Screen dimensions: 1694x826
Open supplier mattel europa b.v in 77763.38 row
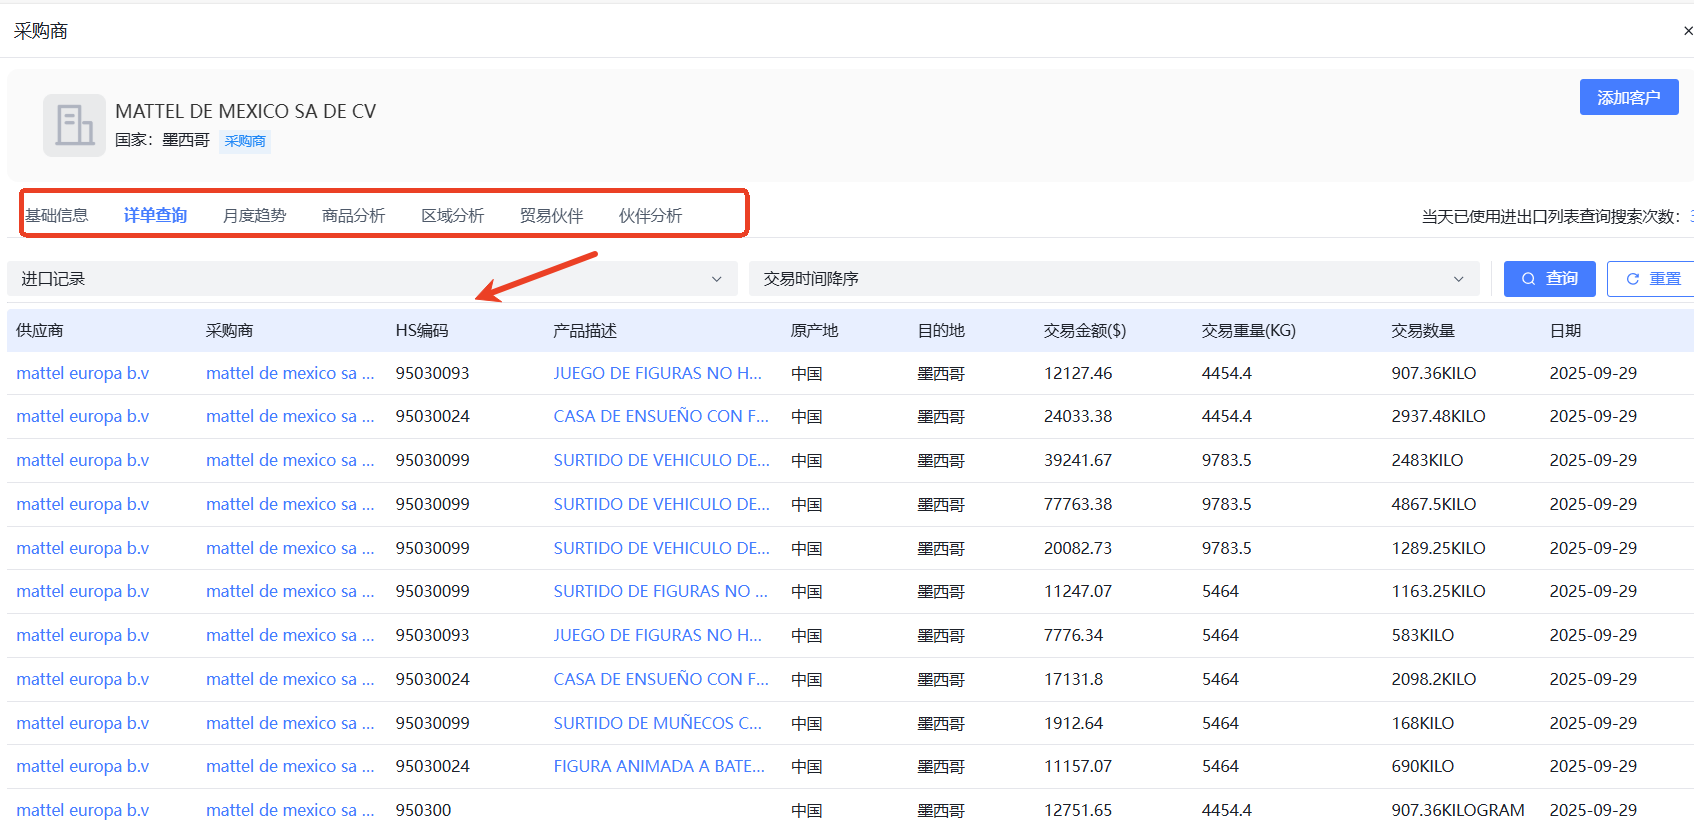pos(83,504)
